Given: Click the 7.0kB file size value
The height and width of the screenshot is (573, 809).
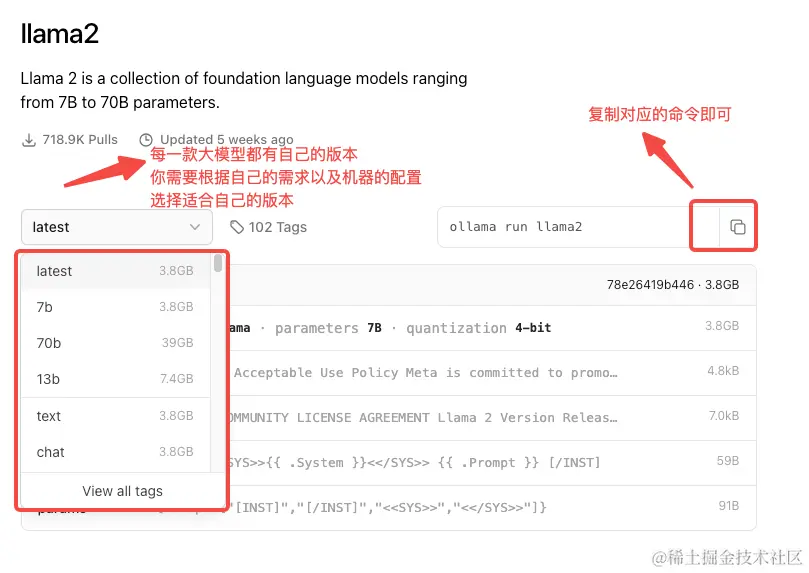Looking at the screenshot, I should (x=724, y=416).
